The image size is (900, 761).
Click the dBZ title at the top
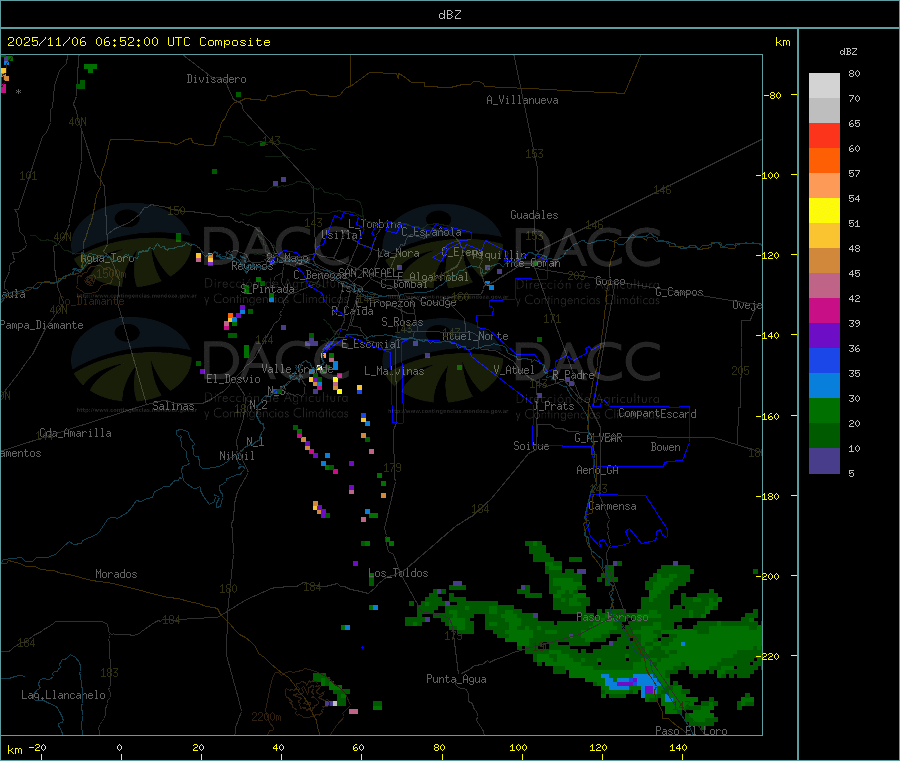[x=449, y=15]
